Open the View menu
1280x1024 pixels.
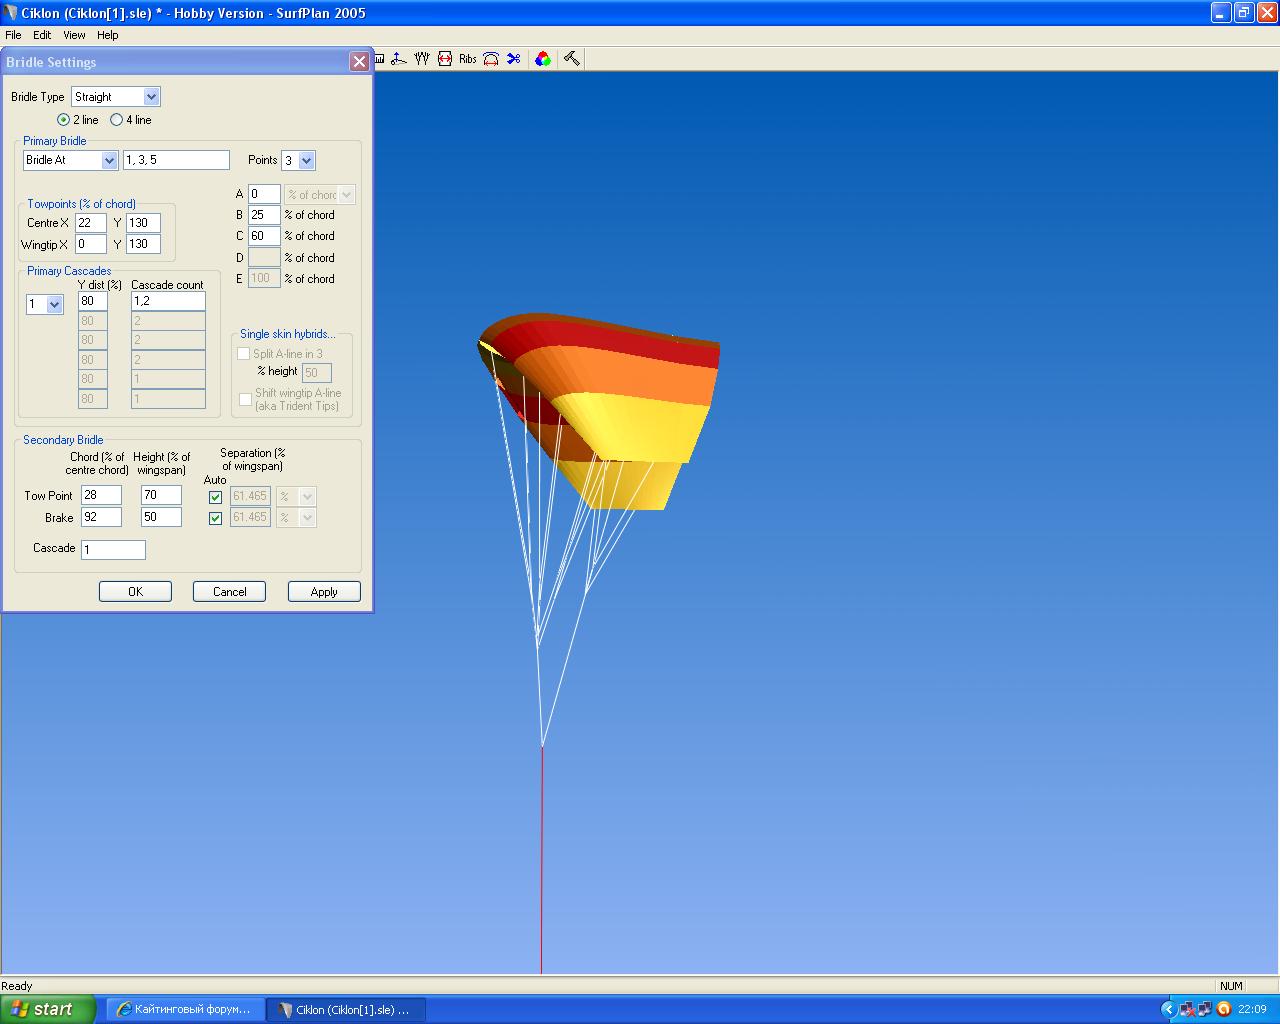click(x=74, y=35)
